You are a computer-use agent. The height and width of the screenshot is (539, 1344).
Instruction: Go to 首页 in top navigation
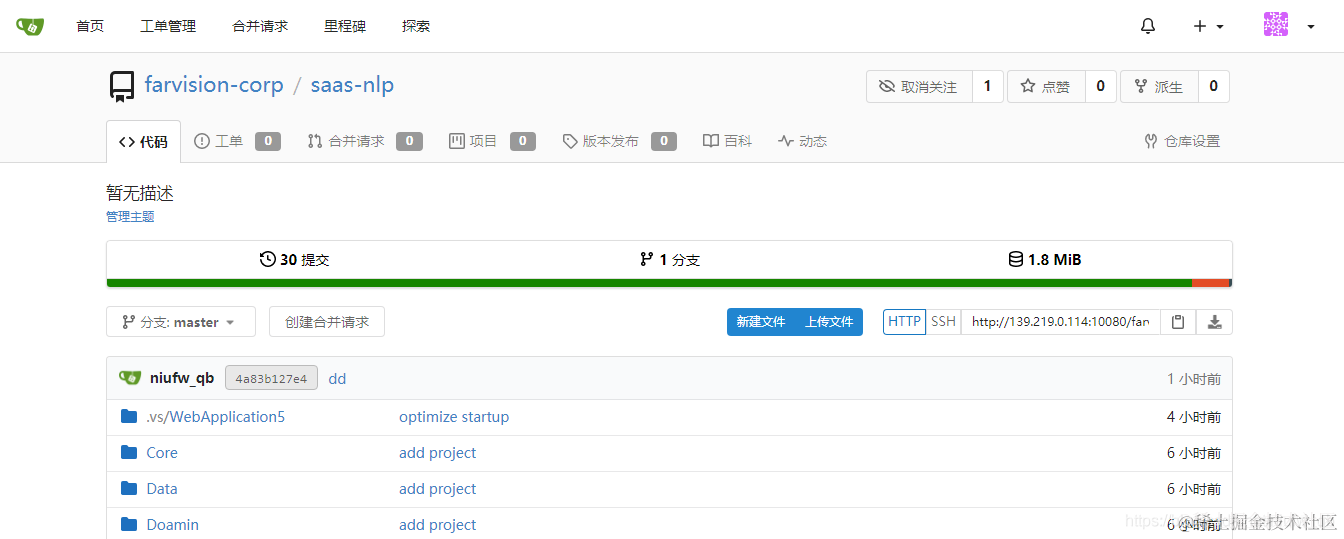tap(90, 26)
